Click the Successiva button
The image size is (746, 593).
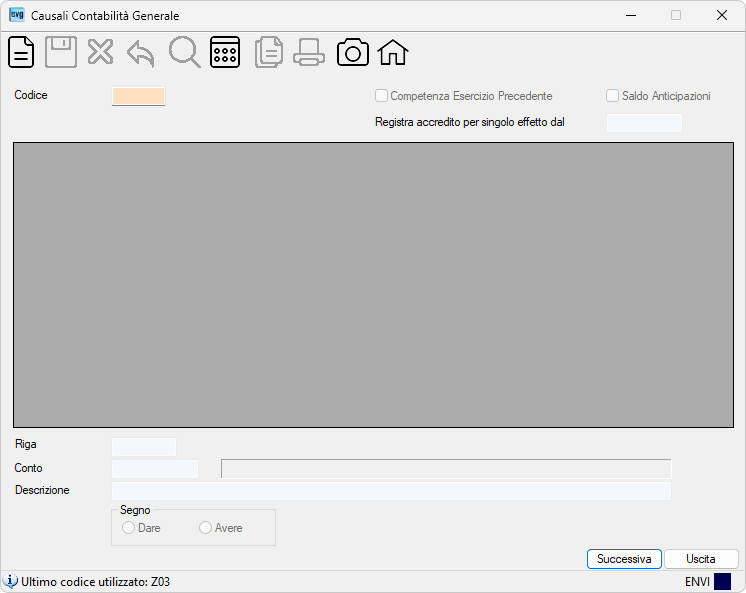tap(624, 559)
